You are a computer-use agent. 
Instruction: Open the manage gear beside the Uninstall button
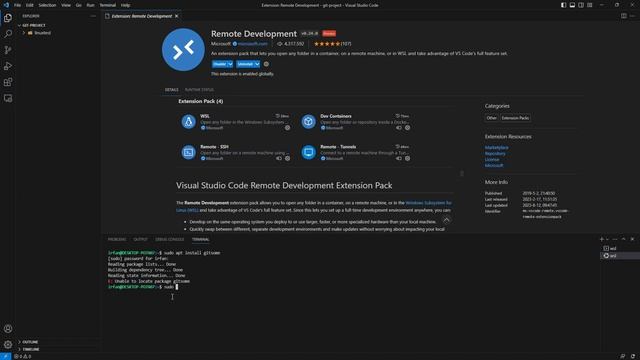[x=266, y=64]
